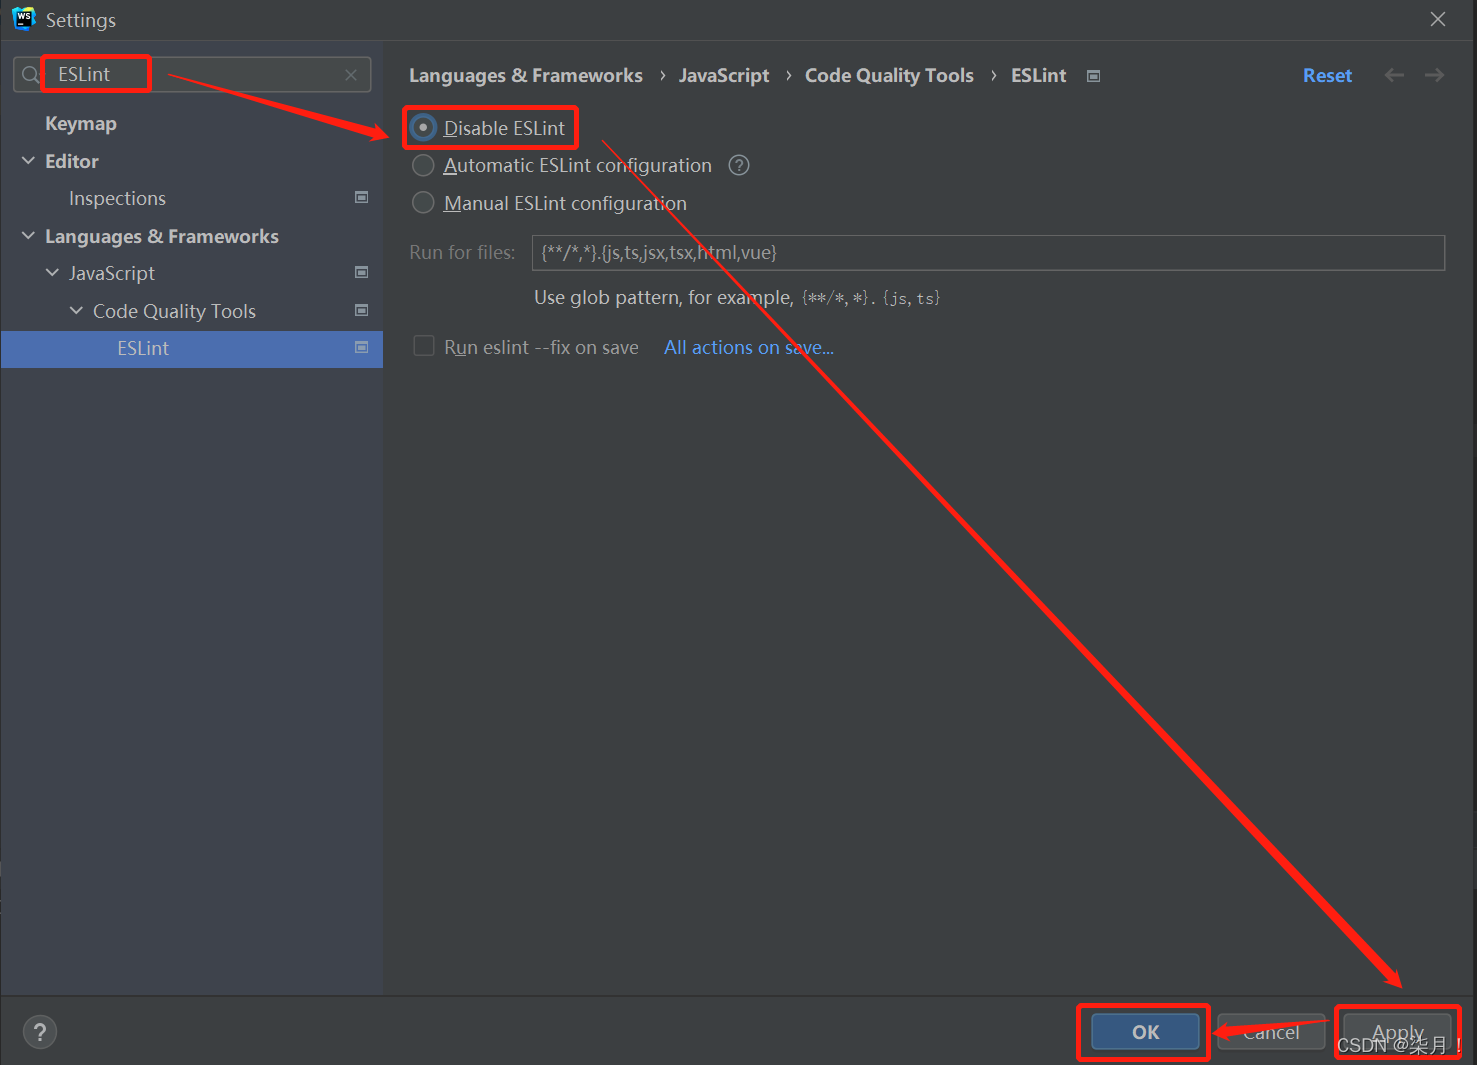Click JavaScript breadcrumb
Viewport: 1477px width, 1065px height.
724,75
